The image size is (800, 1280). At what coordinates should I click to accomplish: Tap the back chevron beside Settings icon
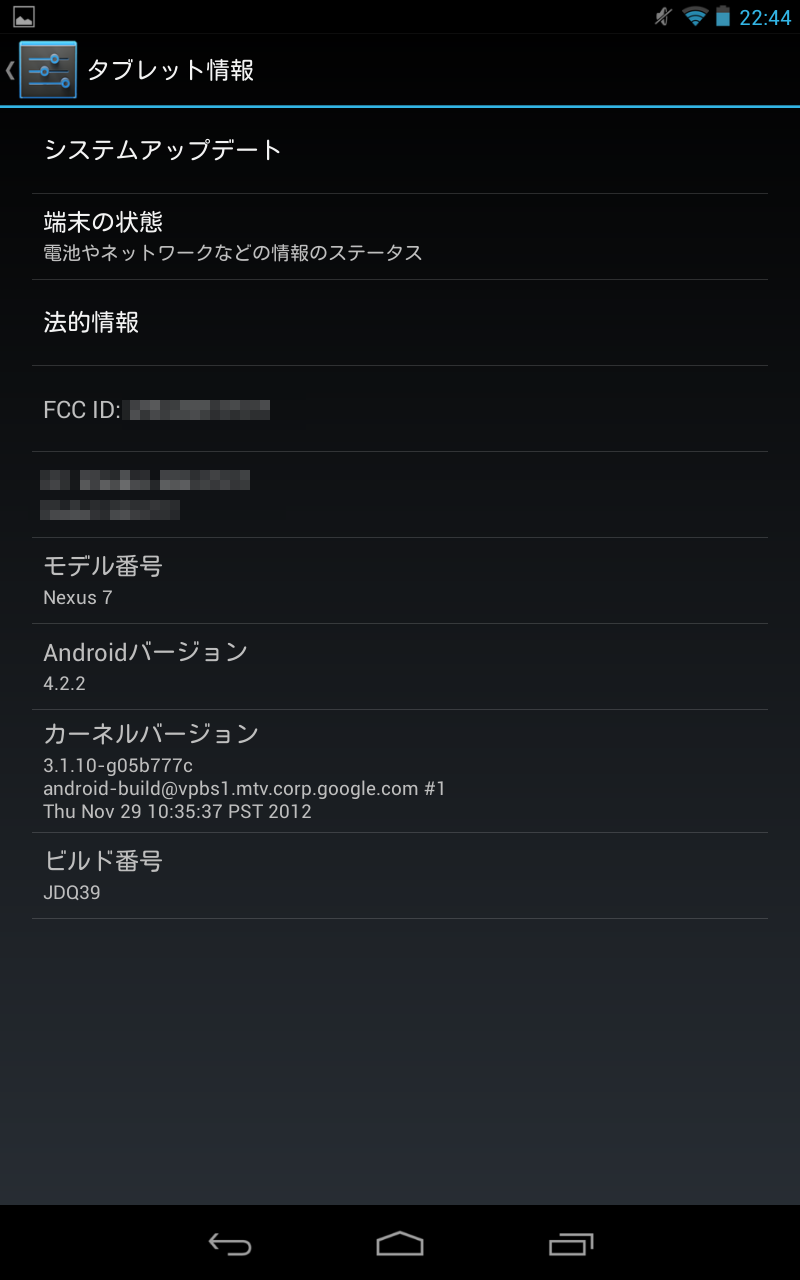[x=10, y=70]
